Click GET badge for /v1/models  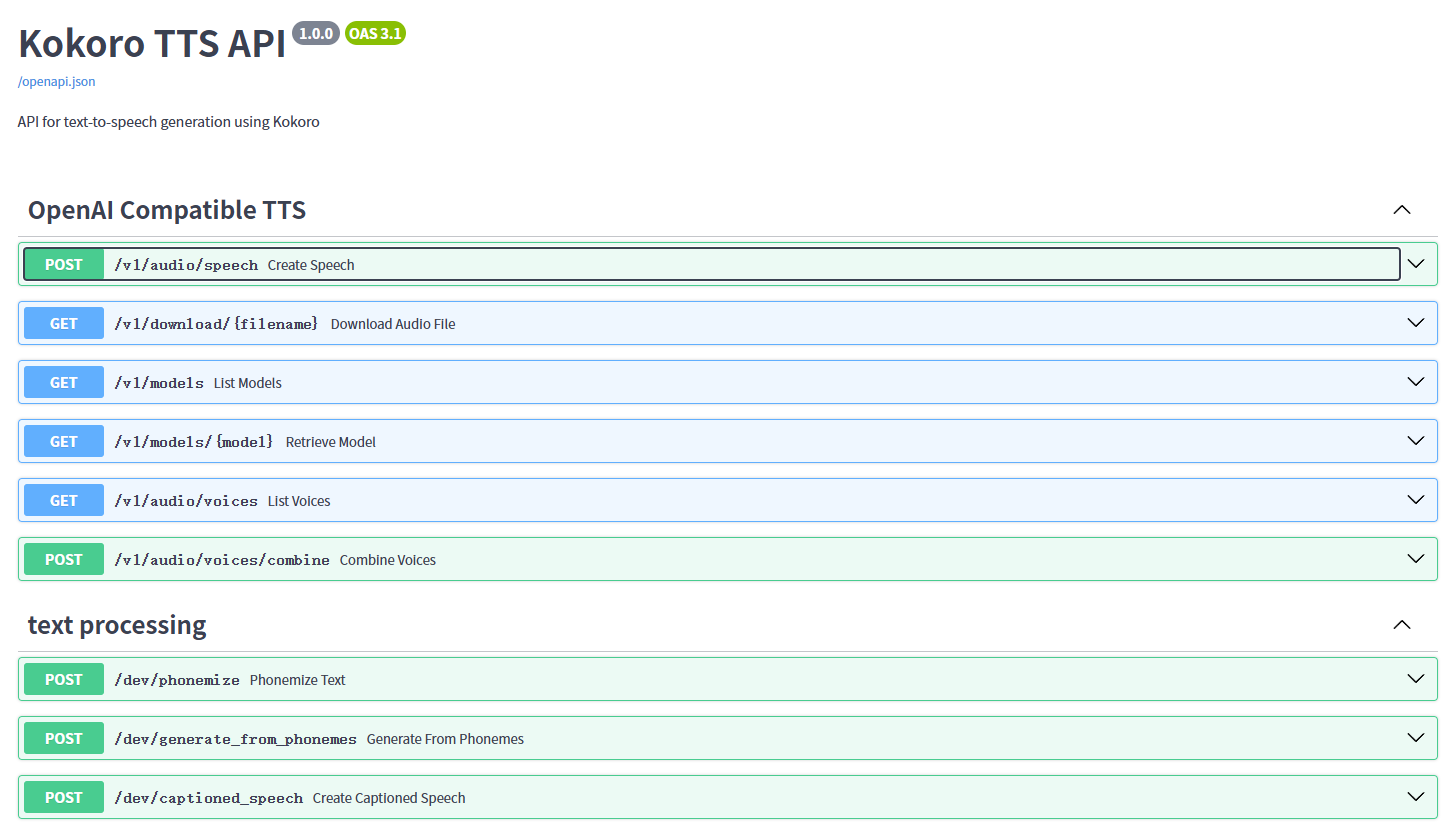click(x=64, y=382)
